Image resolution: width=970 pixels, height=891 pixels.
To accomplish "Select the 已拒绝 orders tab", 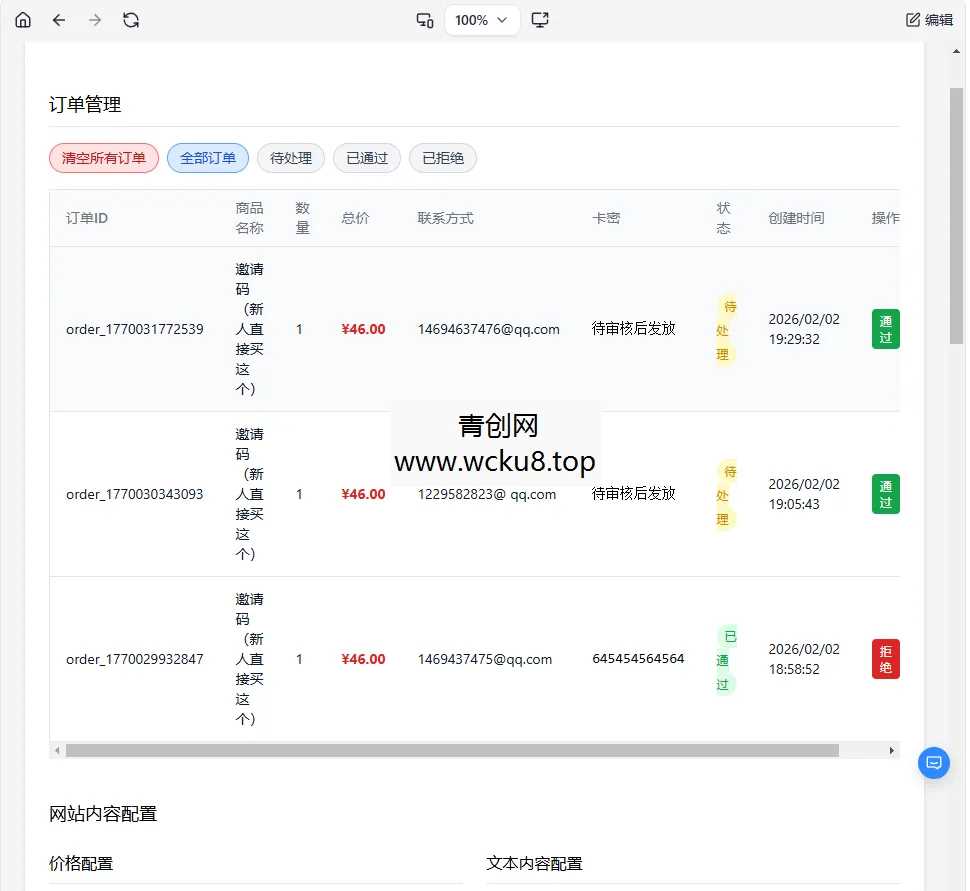I will click(442, 157).
